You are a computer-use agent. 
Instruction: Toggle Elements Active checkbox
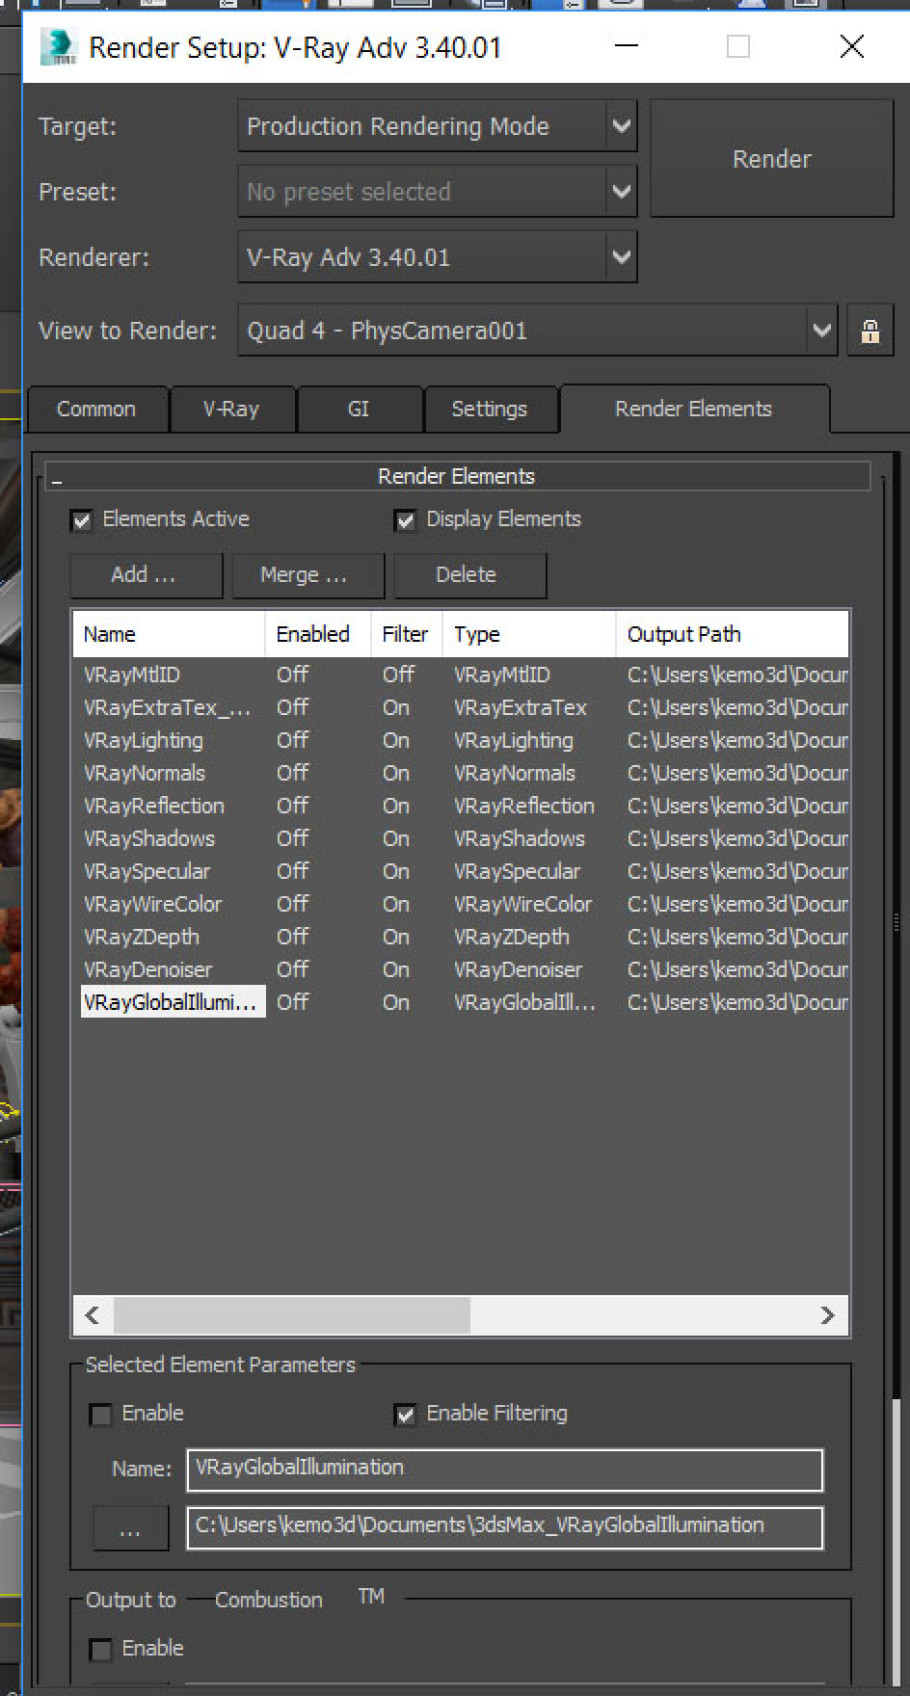tap(82, 520)
